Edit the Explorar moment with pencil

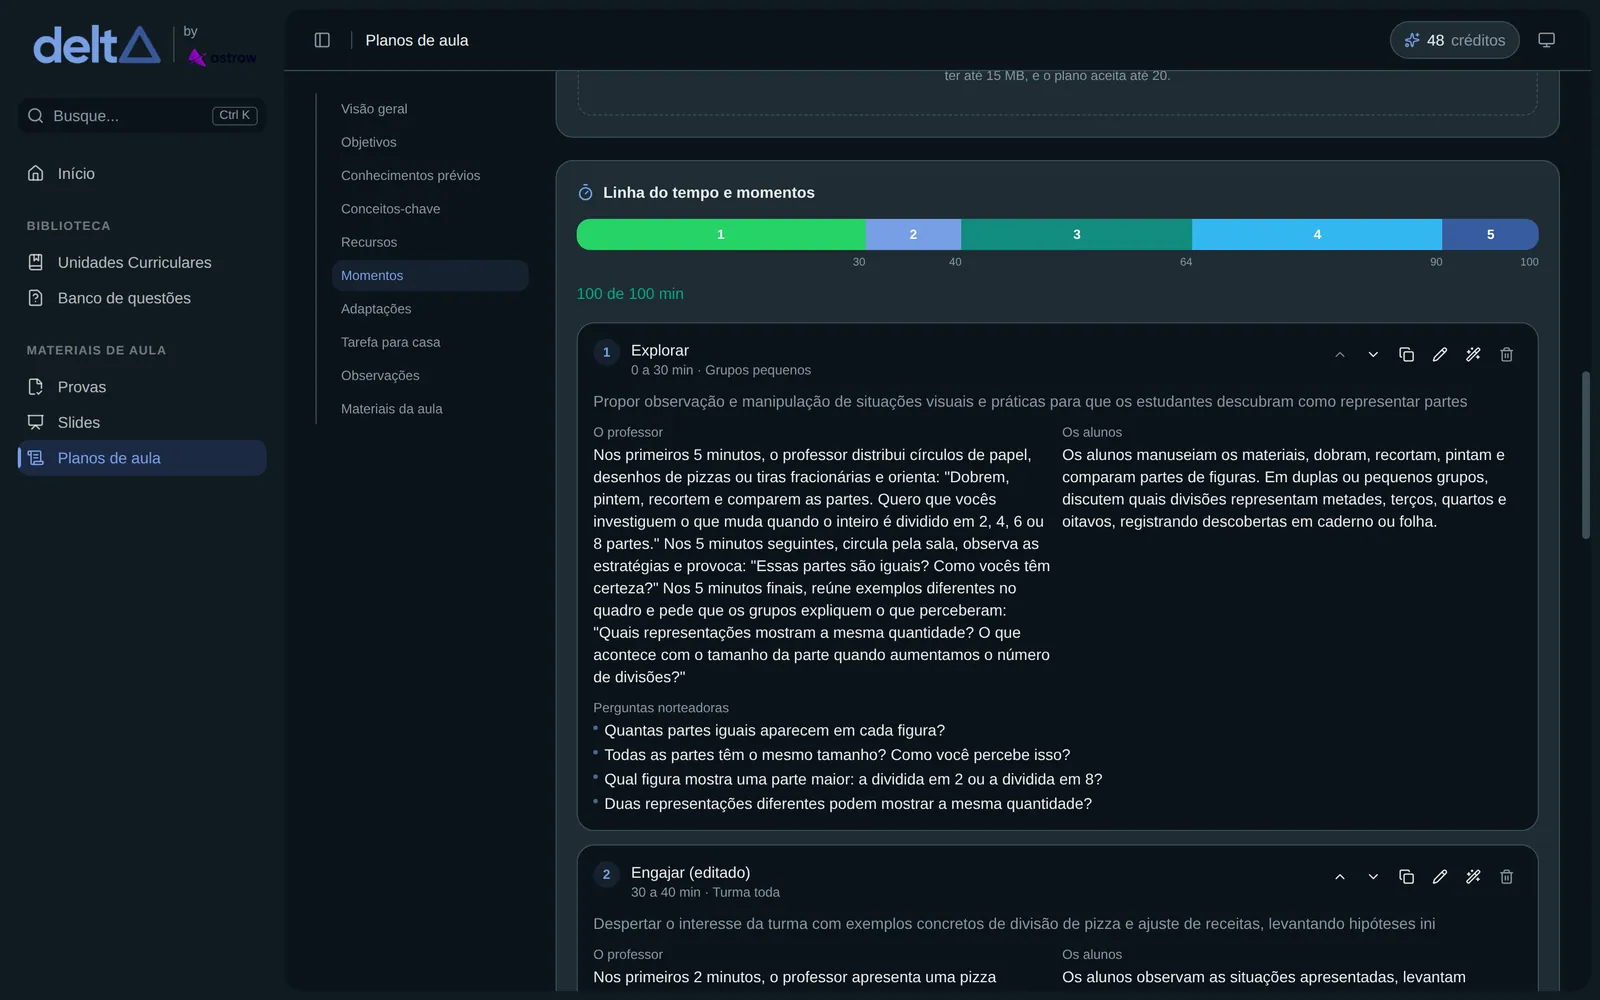(1440, 355)
